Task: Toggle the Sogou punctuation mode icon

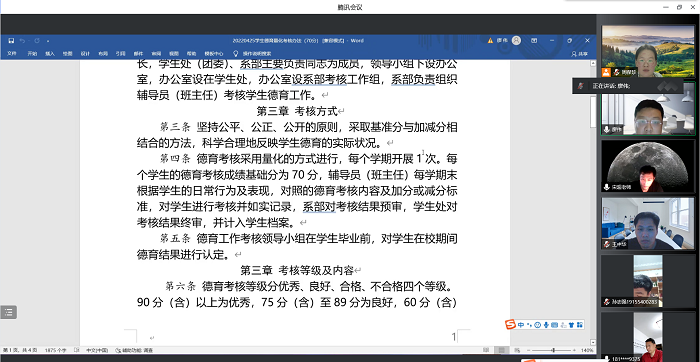Action: coord(529,325)
